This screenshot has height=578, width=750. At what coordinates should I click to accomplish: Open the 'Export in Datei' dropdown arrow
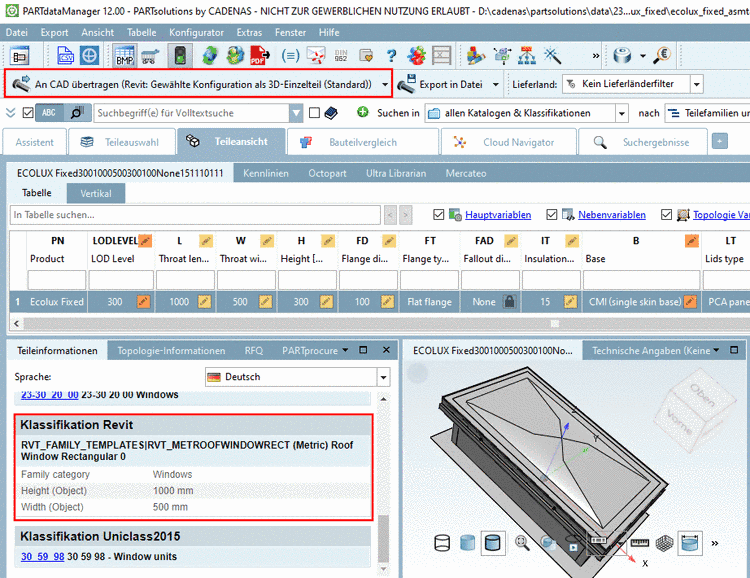coord(496,84)
